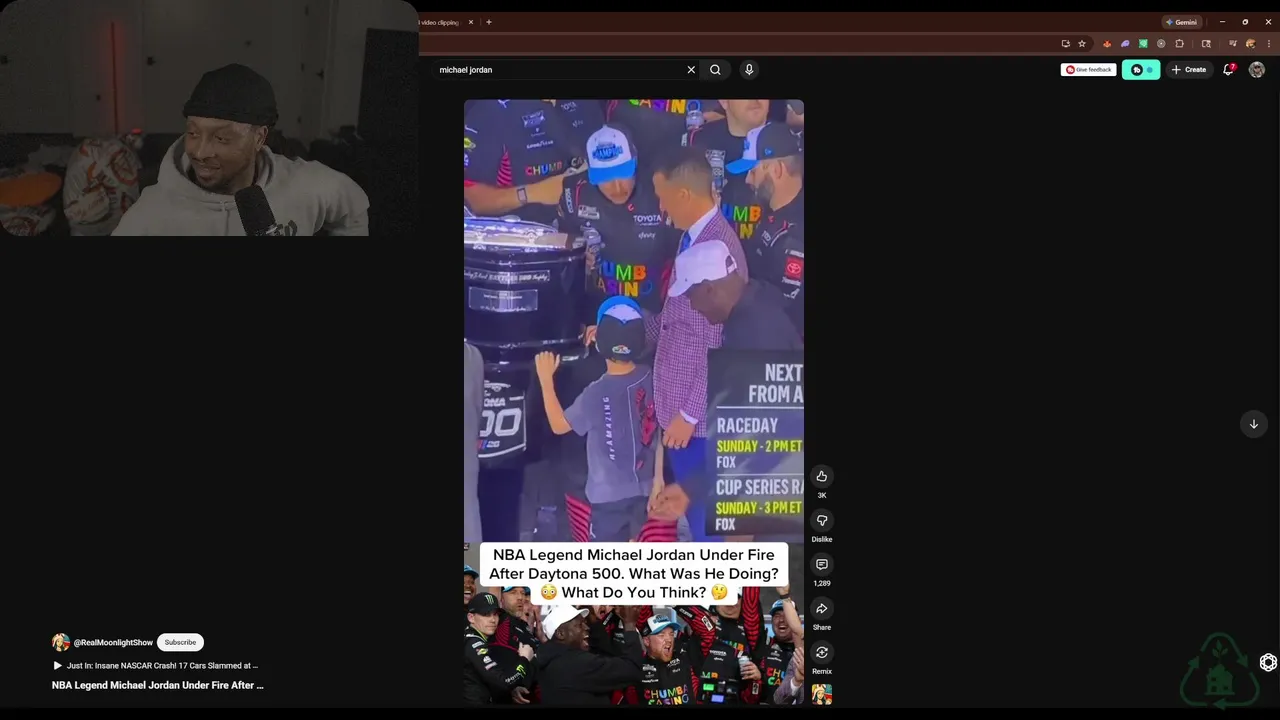Open the YouTube account avatar menu
Image resolution: width=1280 pixels, height=720 pixels.
click(1257, 70)
